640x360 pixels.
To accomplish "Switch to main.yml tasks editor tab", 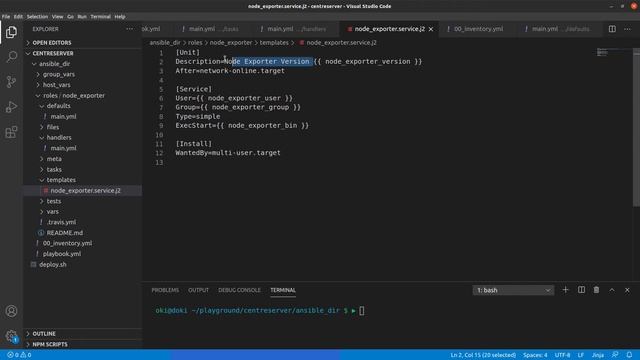I will click(x=213, y=29).
